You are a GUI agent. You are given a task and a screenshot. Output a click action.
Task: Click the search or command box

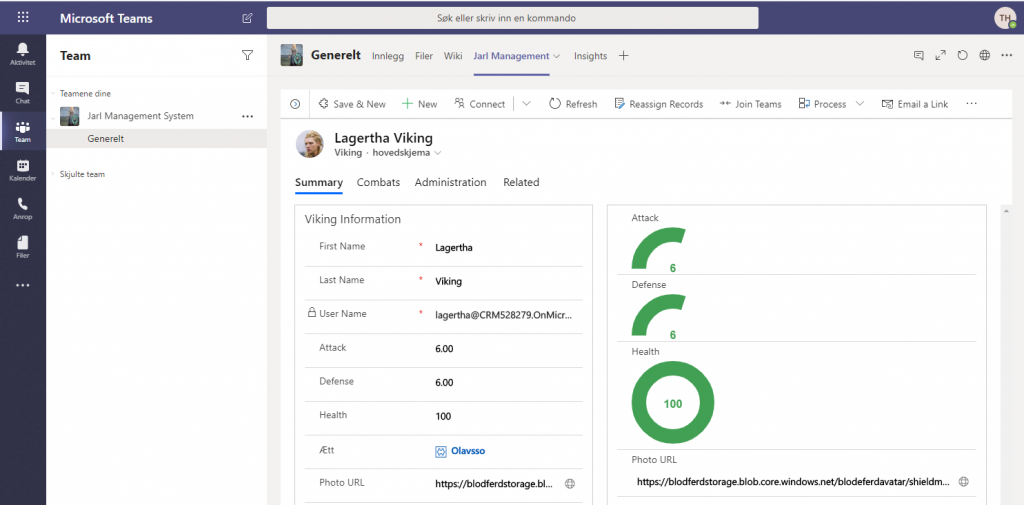click(x=513, y=18)
